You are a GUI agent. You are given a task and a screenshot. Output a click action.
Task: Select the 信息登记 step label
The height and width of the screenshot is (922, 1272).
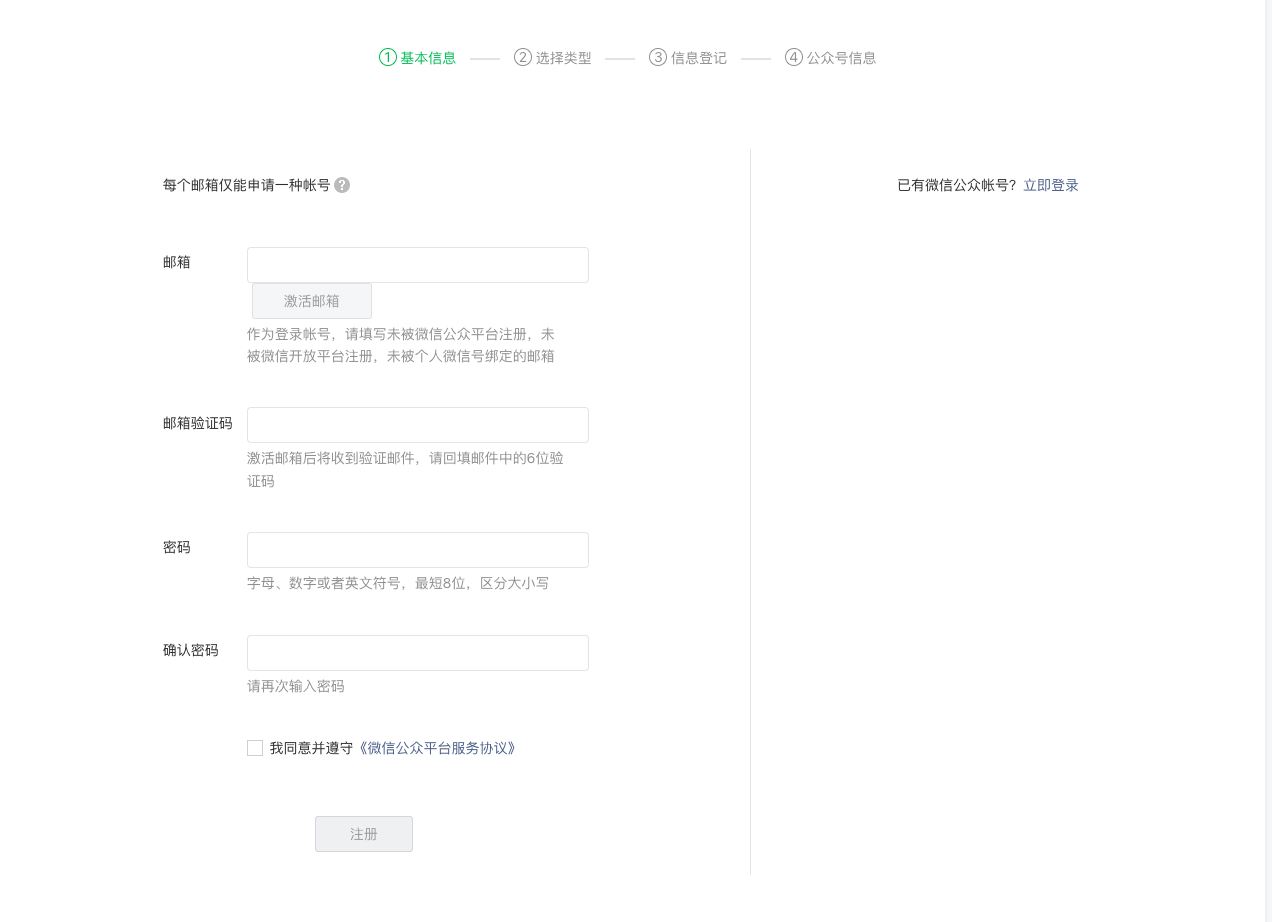click(697, 57)
